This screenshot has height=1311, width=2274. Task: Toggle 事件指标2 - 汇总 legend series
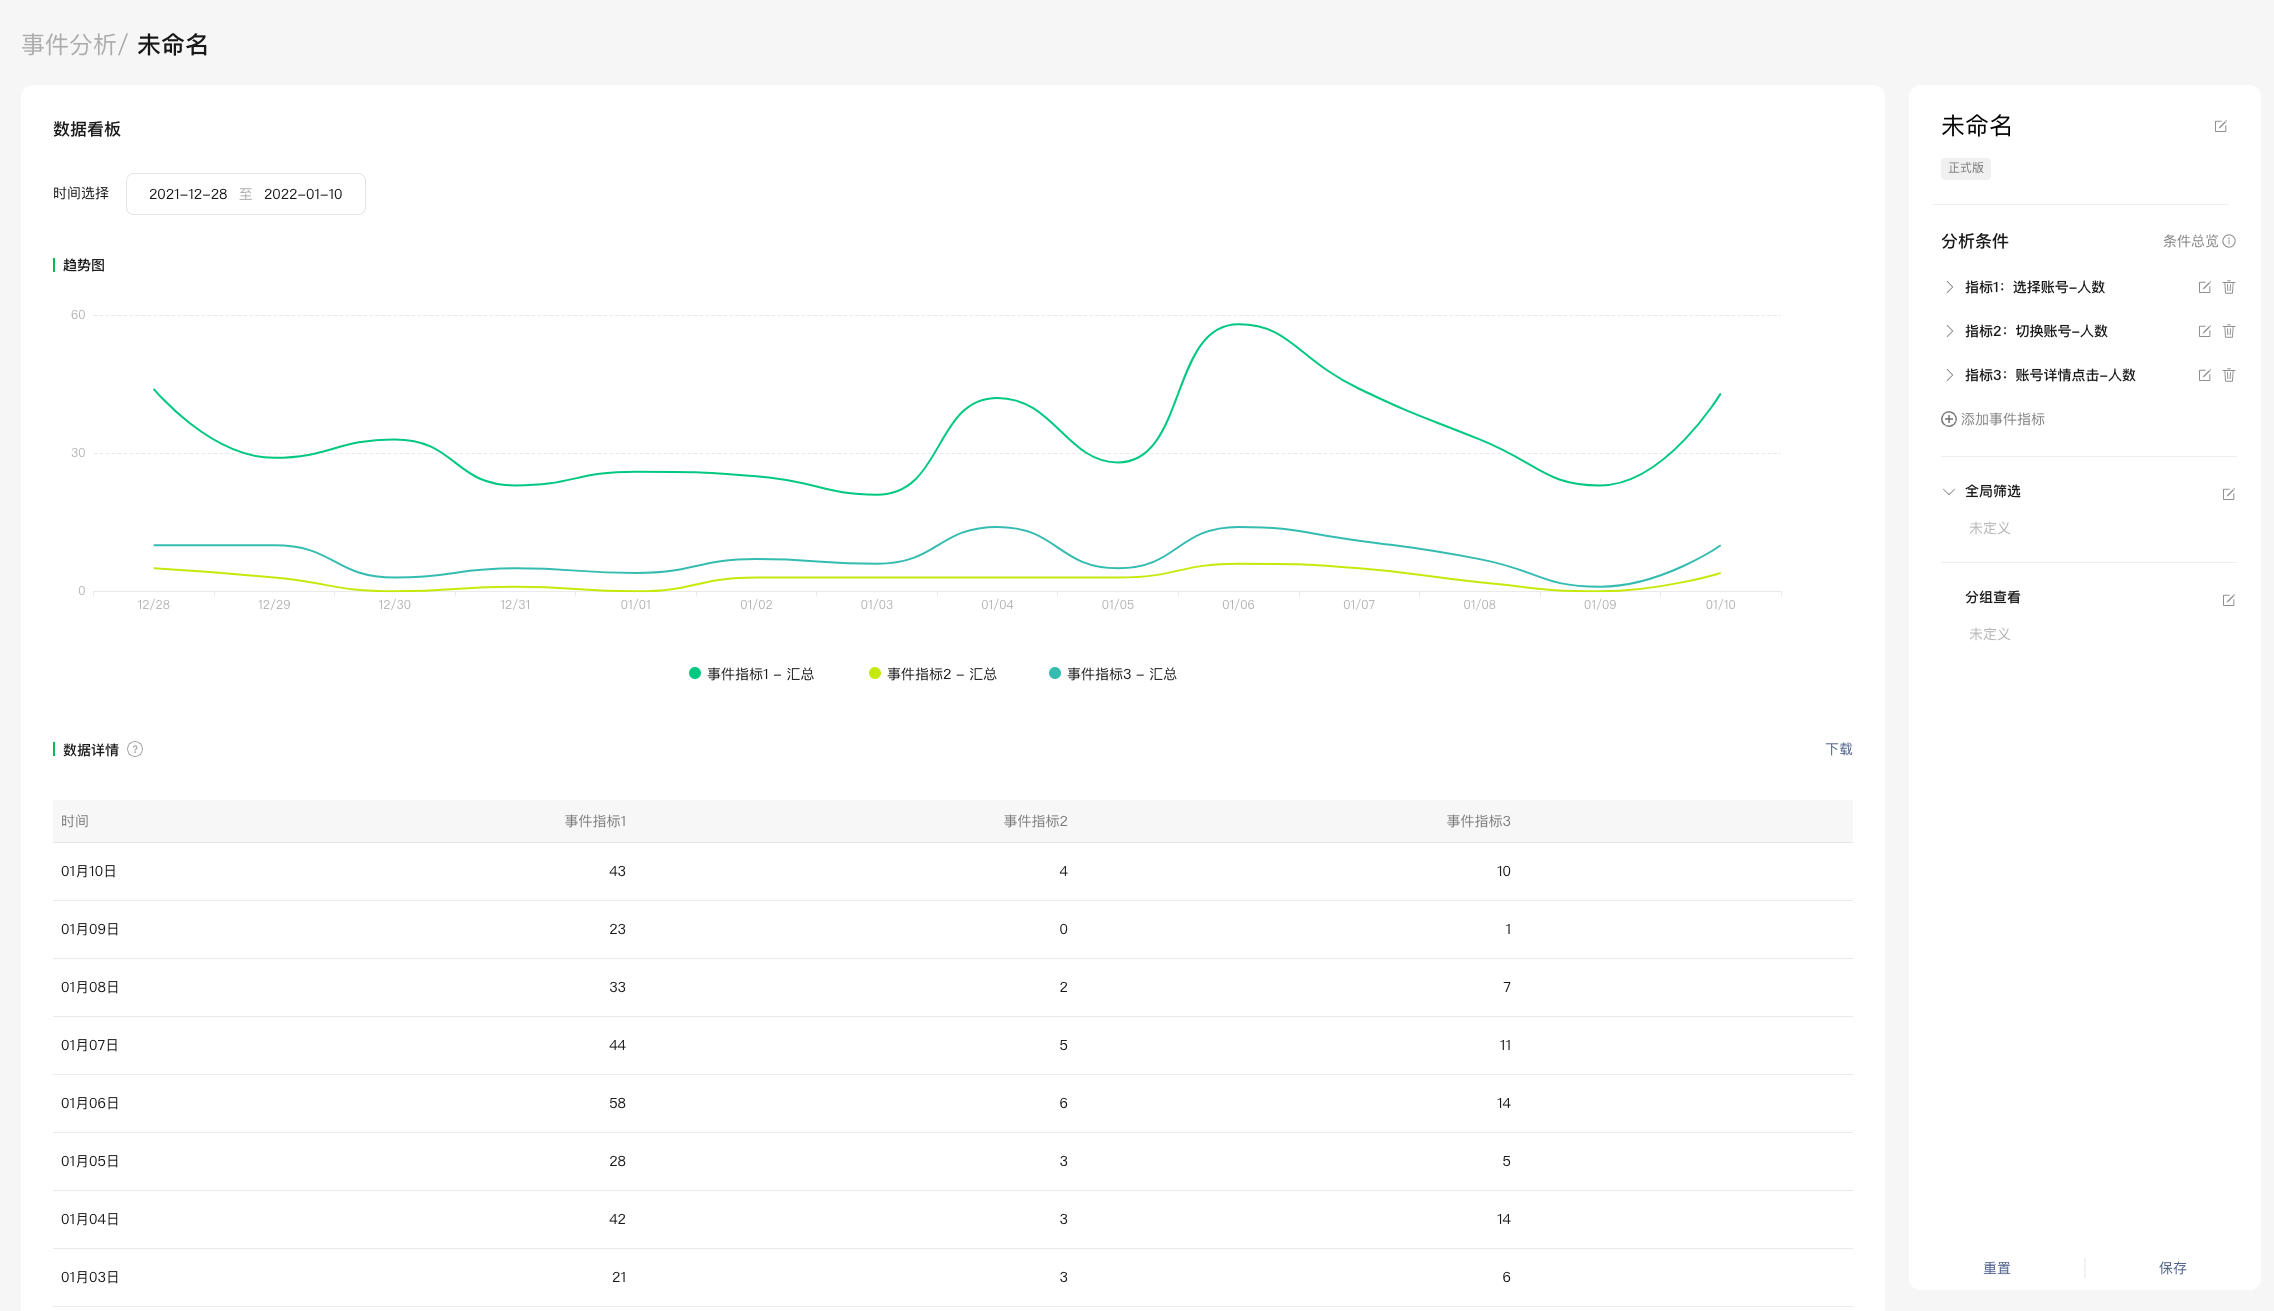click(933, 674)
